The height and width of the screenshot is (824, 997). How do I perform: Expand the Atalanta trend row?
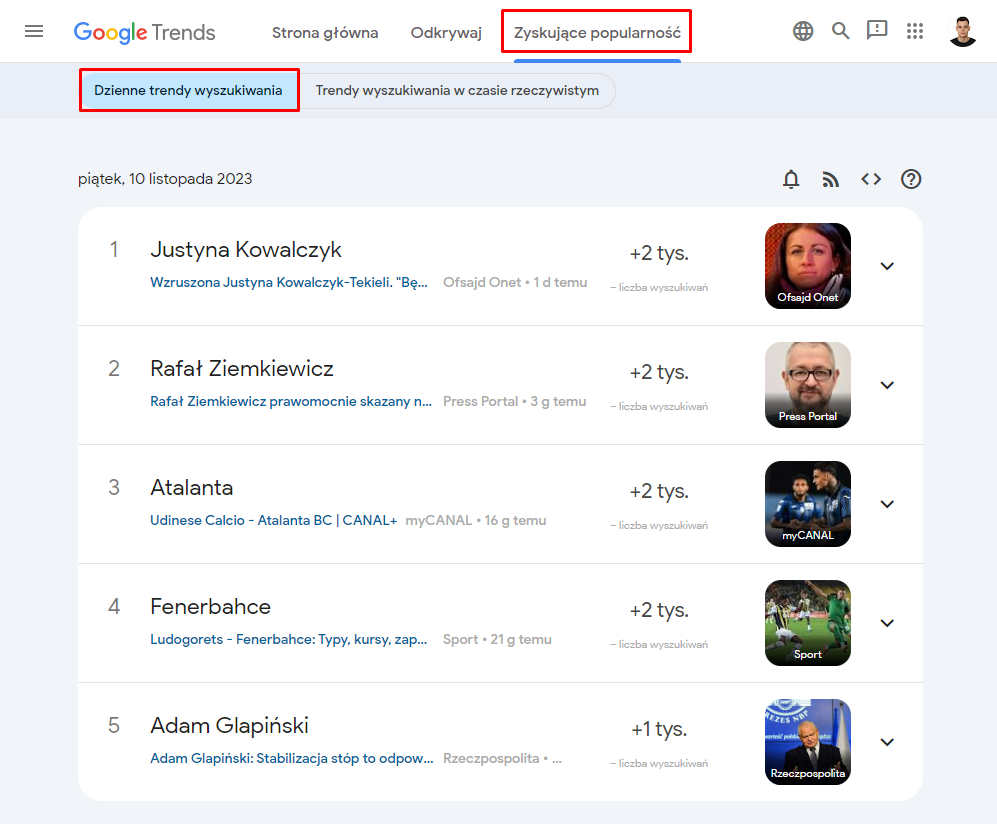click(x=887, y=504)
